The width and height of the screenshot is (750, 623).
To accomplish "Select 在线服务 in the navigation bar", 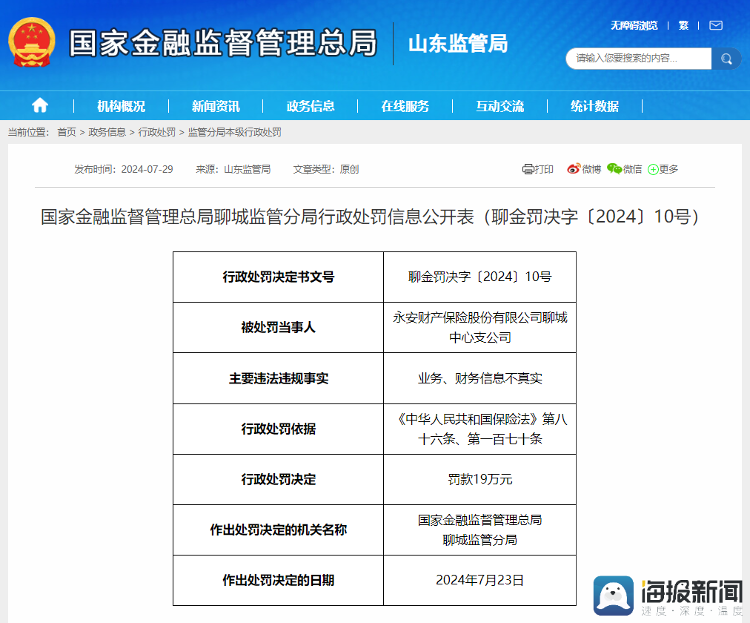I will pyautogui.click(x=405, y=106).
